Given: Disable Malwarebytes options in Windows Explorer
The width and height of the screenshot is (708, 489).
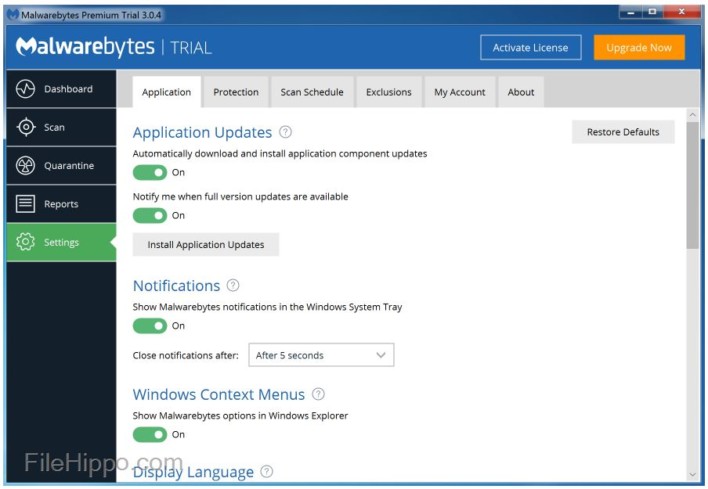Looking at the screenshot, I should (150, 434).
